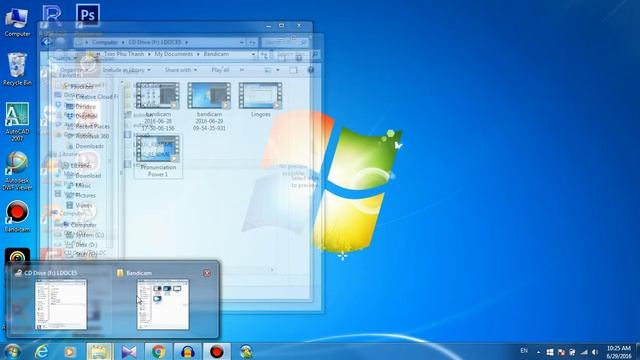Select Videos library in navigation pane
The width and height of the screenshot is (640, 360).
coord(83,205)
